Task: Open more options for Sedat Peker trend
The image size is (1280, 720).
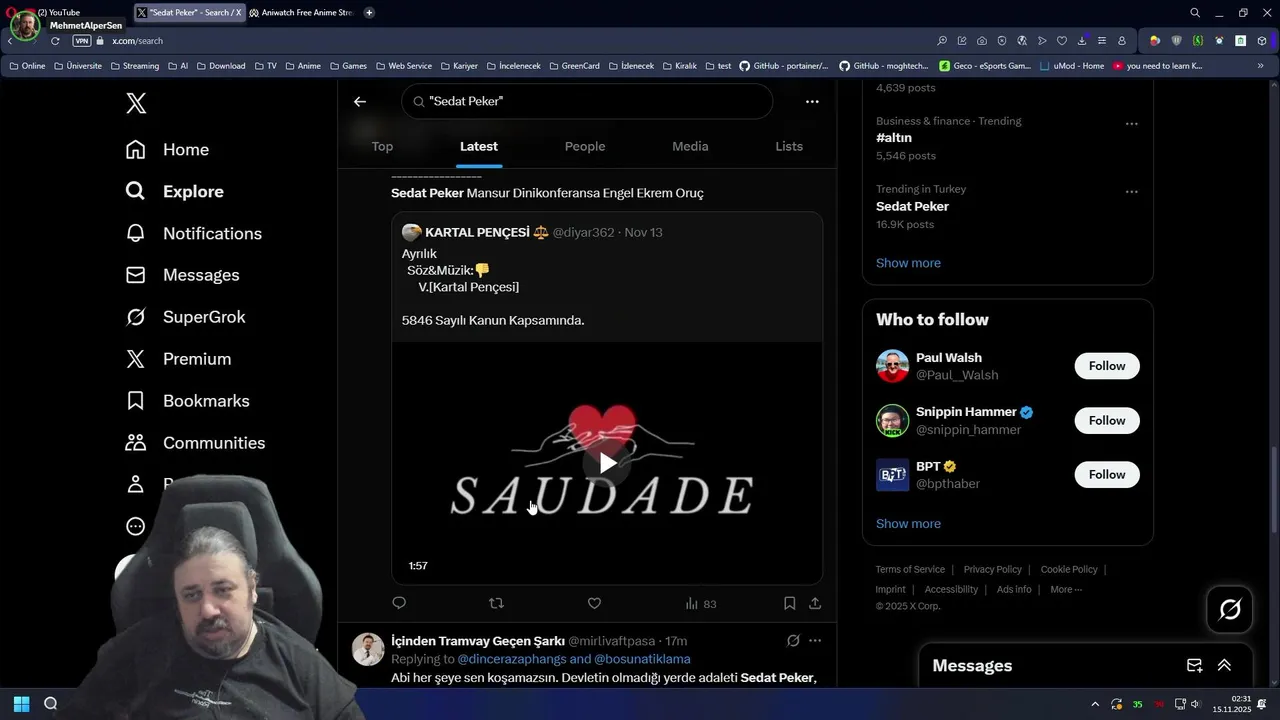Action: pyautogui.click(x=1132, y=192)
